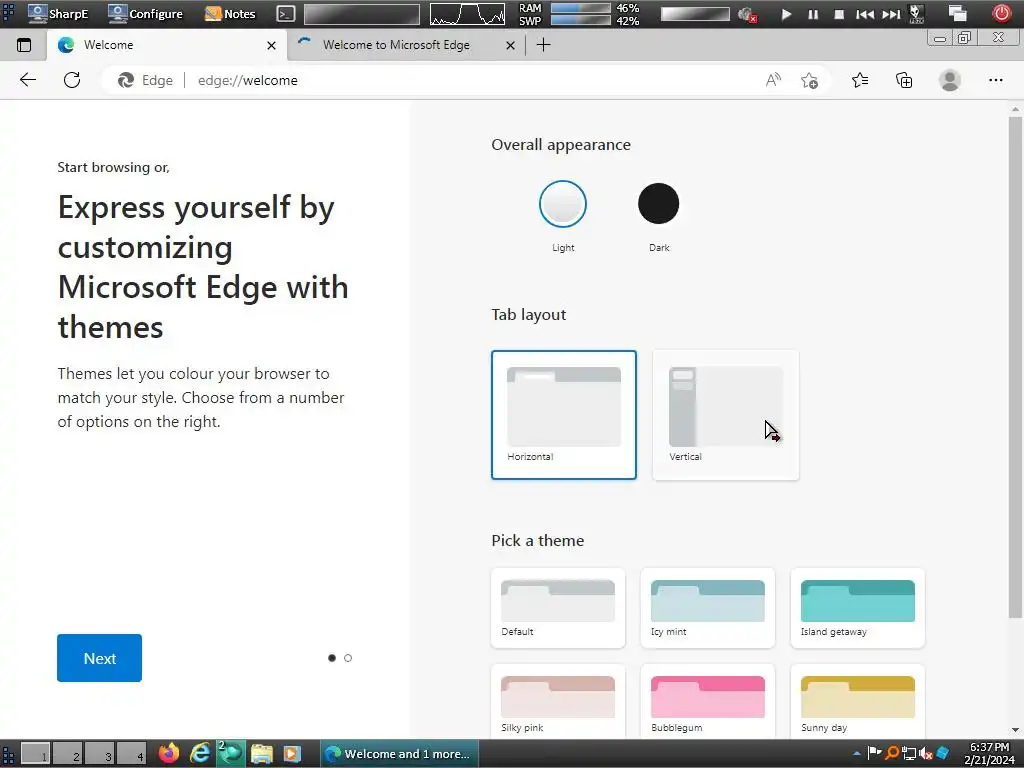Switch to virtual desktop 1
The height and width of the screenshot is (768, 1024).
35,754
